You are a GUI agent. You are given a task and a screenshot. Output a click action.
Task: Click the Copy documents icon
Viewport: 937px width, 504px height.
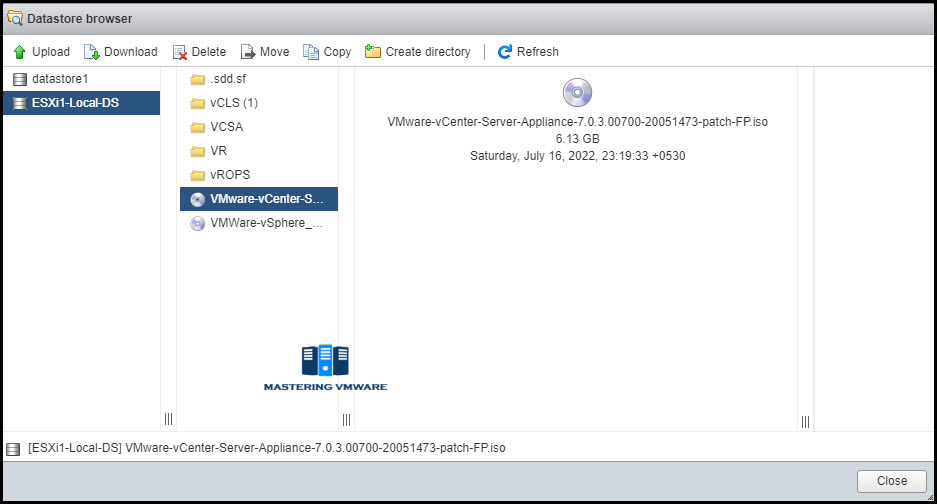pyautogui.click(x=311, y=52)
